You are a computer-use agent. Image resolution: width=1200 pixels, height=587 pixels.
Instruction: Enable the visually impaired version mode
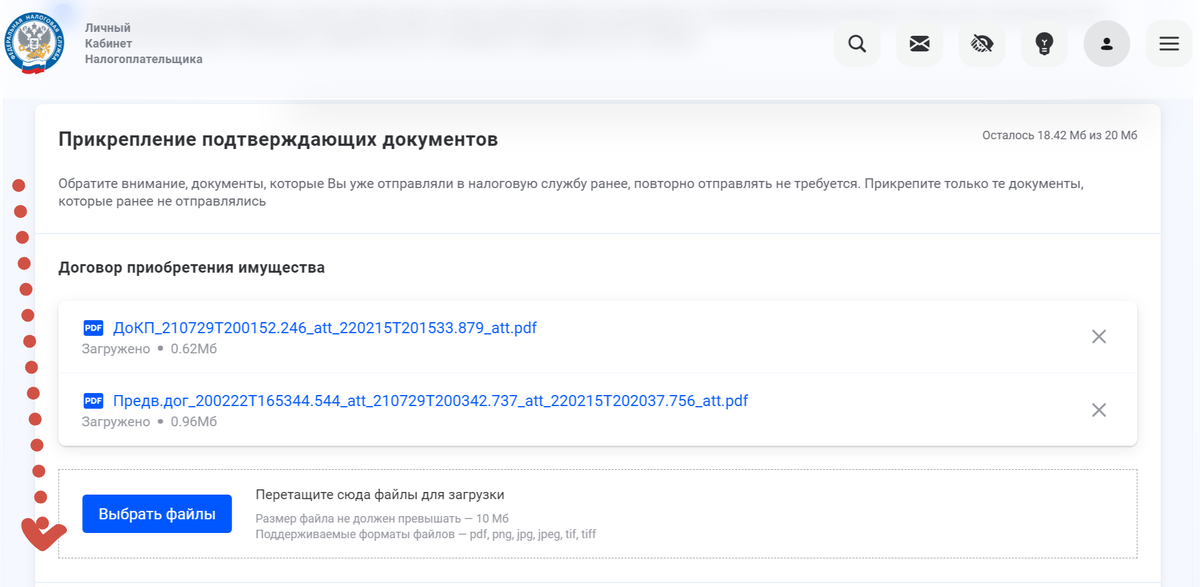[981, 45]
